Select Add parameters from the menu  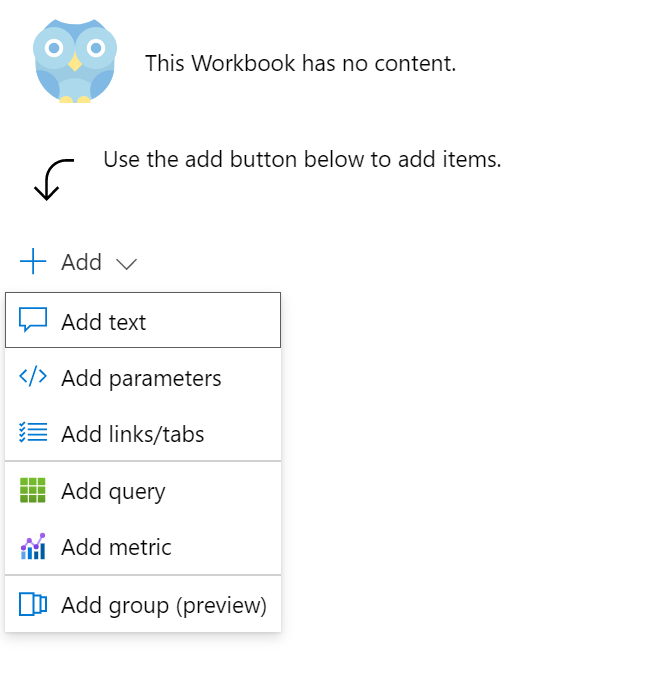(x=141, y=378)
